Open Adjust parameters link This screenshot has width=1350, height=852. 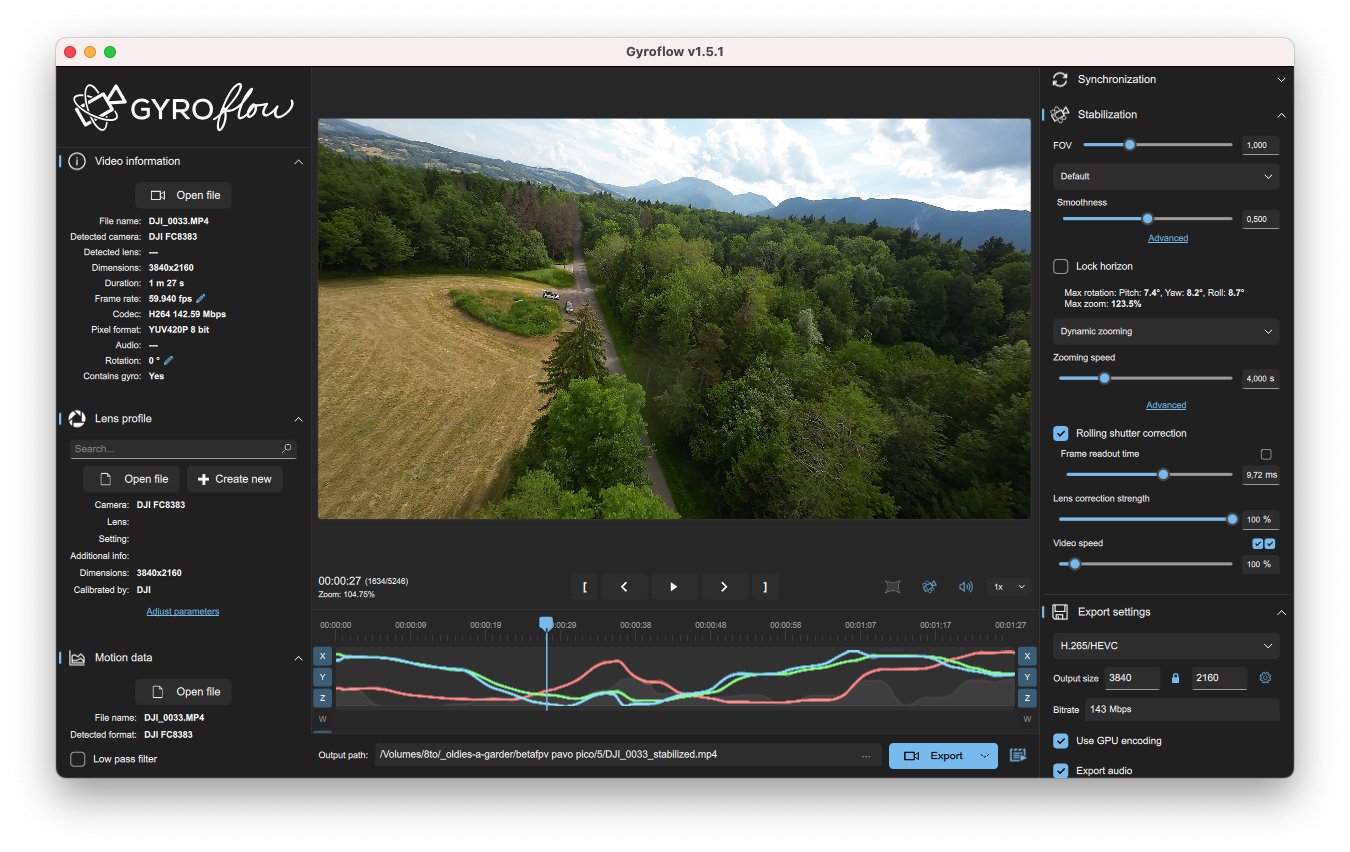[x=183, y=611]
